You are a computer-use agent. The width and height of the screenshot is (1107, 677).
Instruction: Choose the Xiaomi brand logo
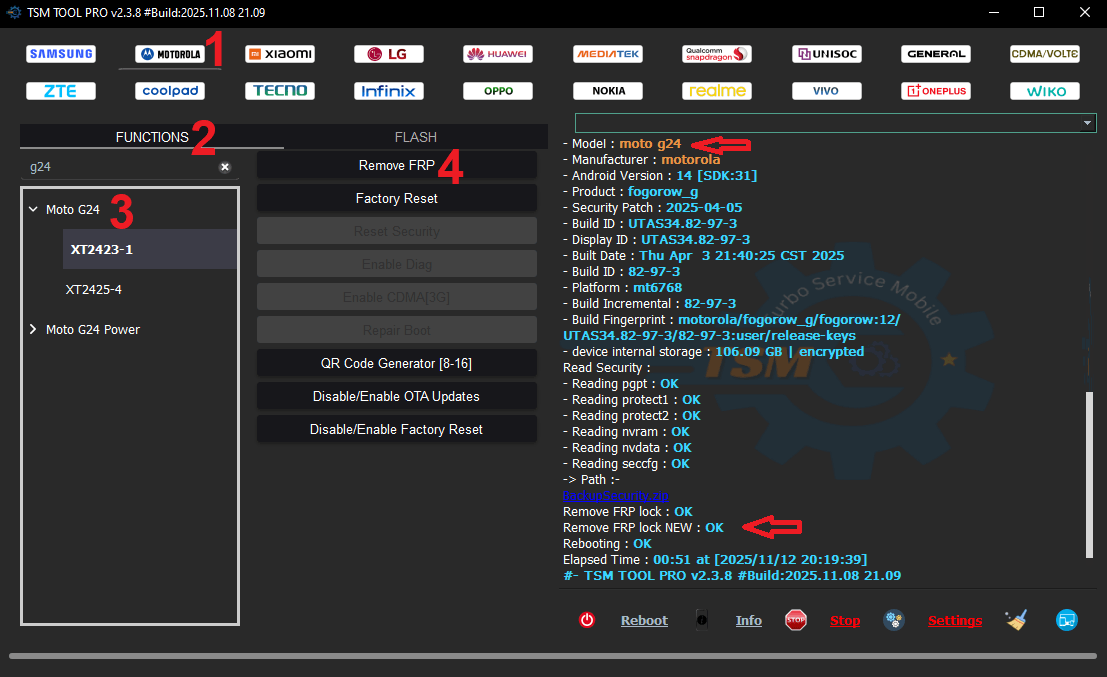coord(280,54)
